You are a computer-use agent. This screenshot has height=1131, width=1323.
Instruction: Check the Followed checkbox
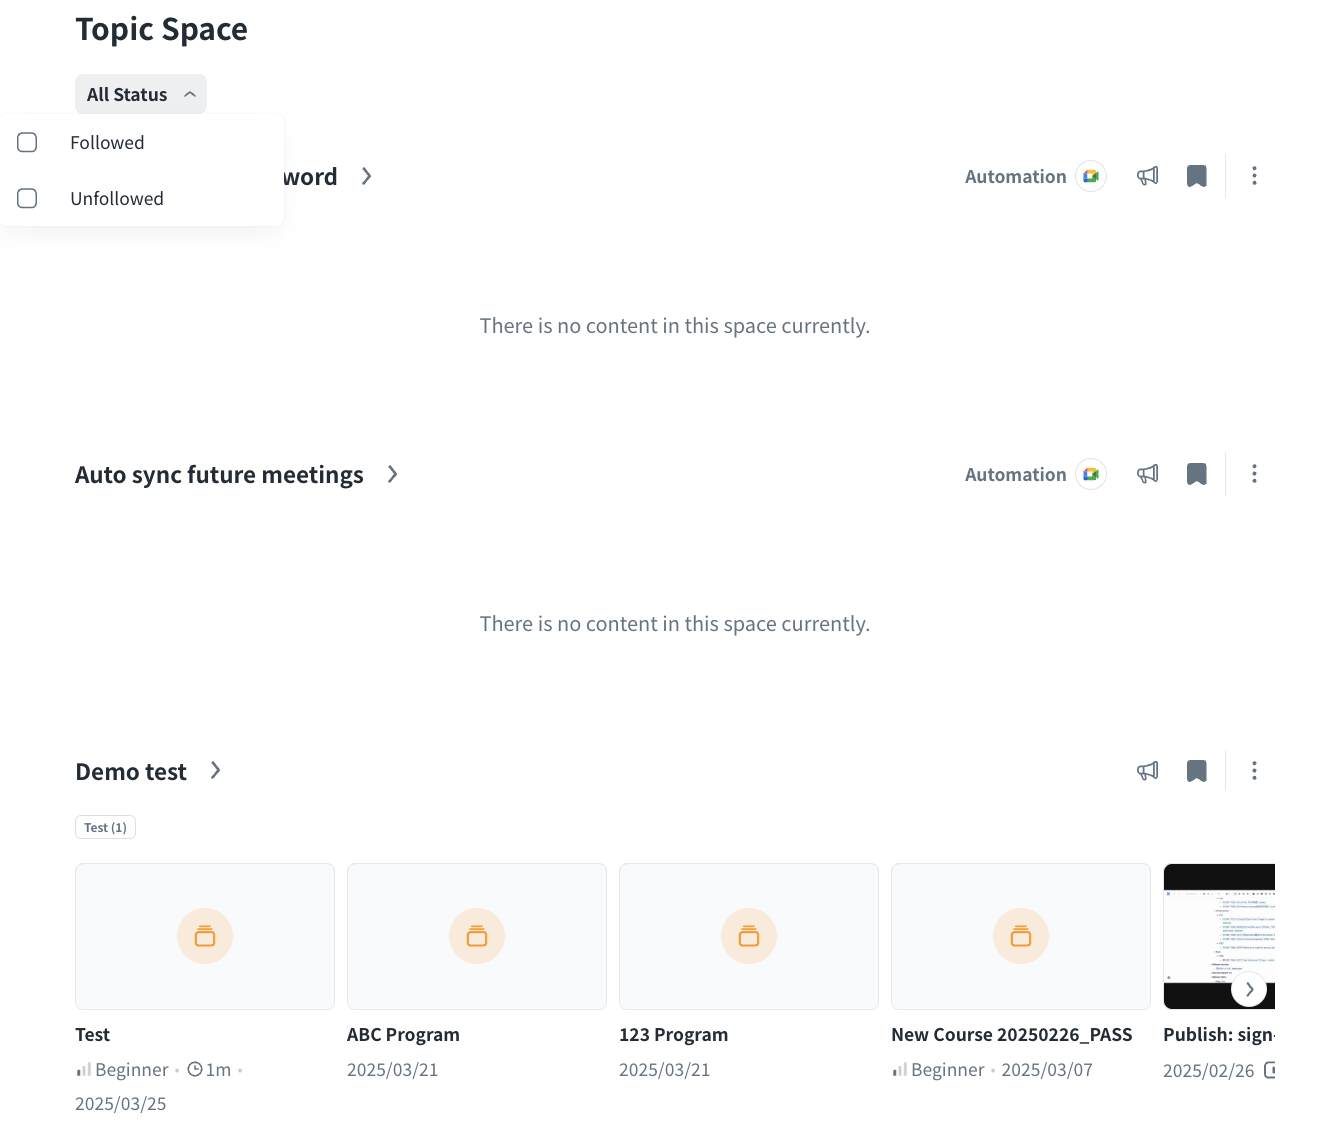tap(27, 143)
